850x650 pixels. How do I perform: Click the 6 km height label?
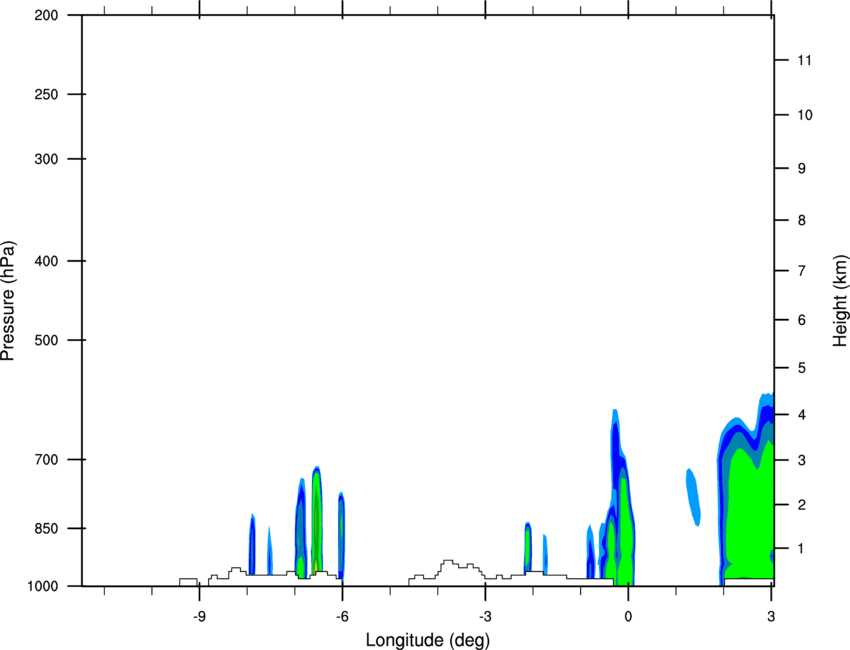[x=802, y=320]
